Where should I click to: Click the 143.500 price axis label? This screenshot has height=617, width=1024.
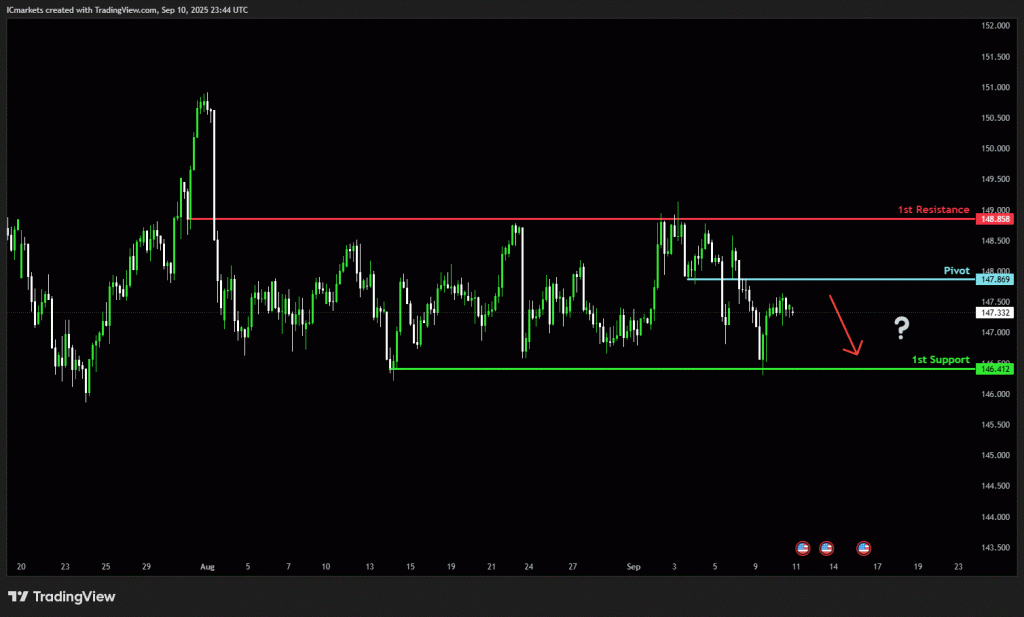tap(995, 547)
